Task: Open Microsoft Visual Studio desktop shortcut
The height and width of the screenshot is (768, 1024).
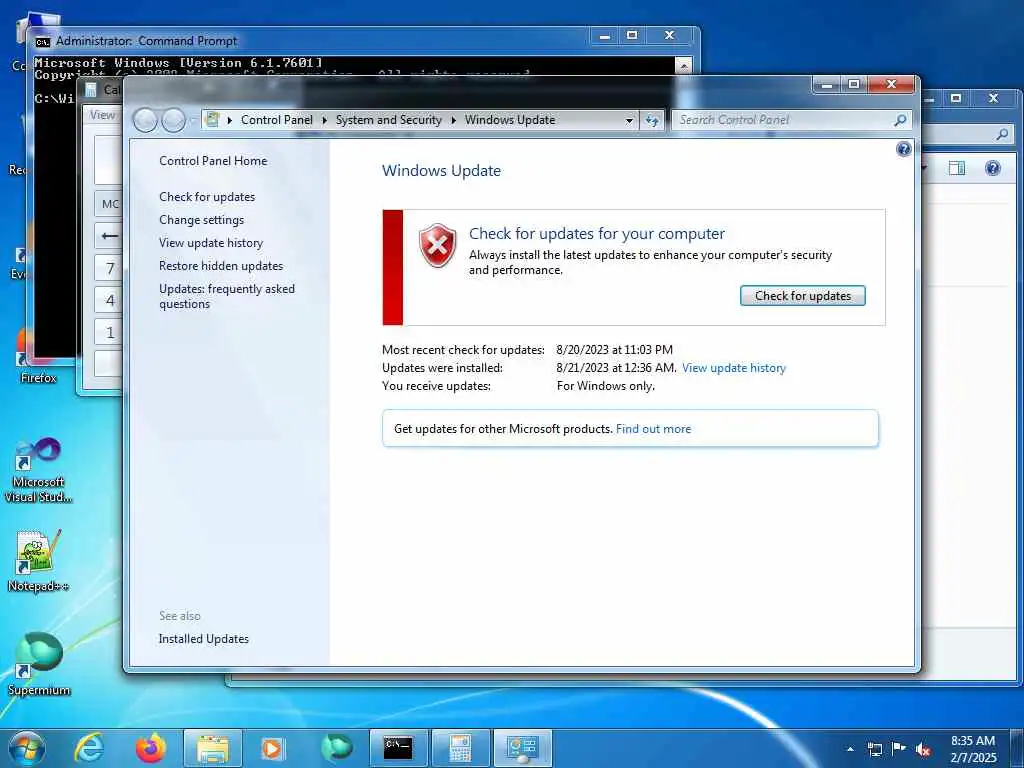Action: [38, 470]
